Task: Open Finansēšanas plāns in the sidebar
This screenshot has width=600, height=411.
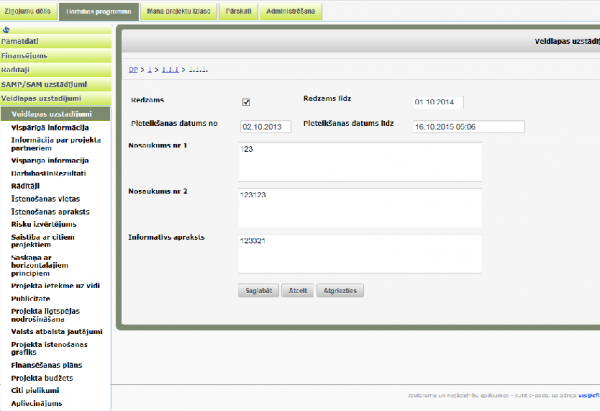Action: click(46, 365)
